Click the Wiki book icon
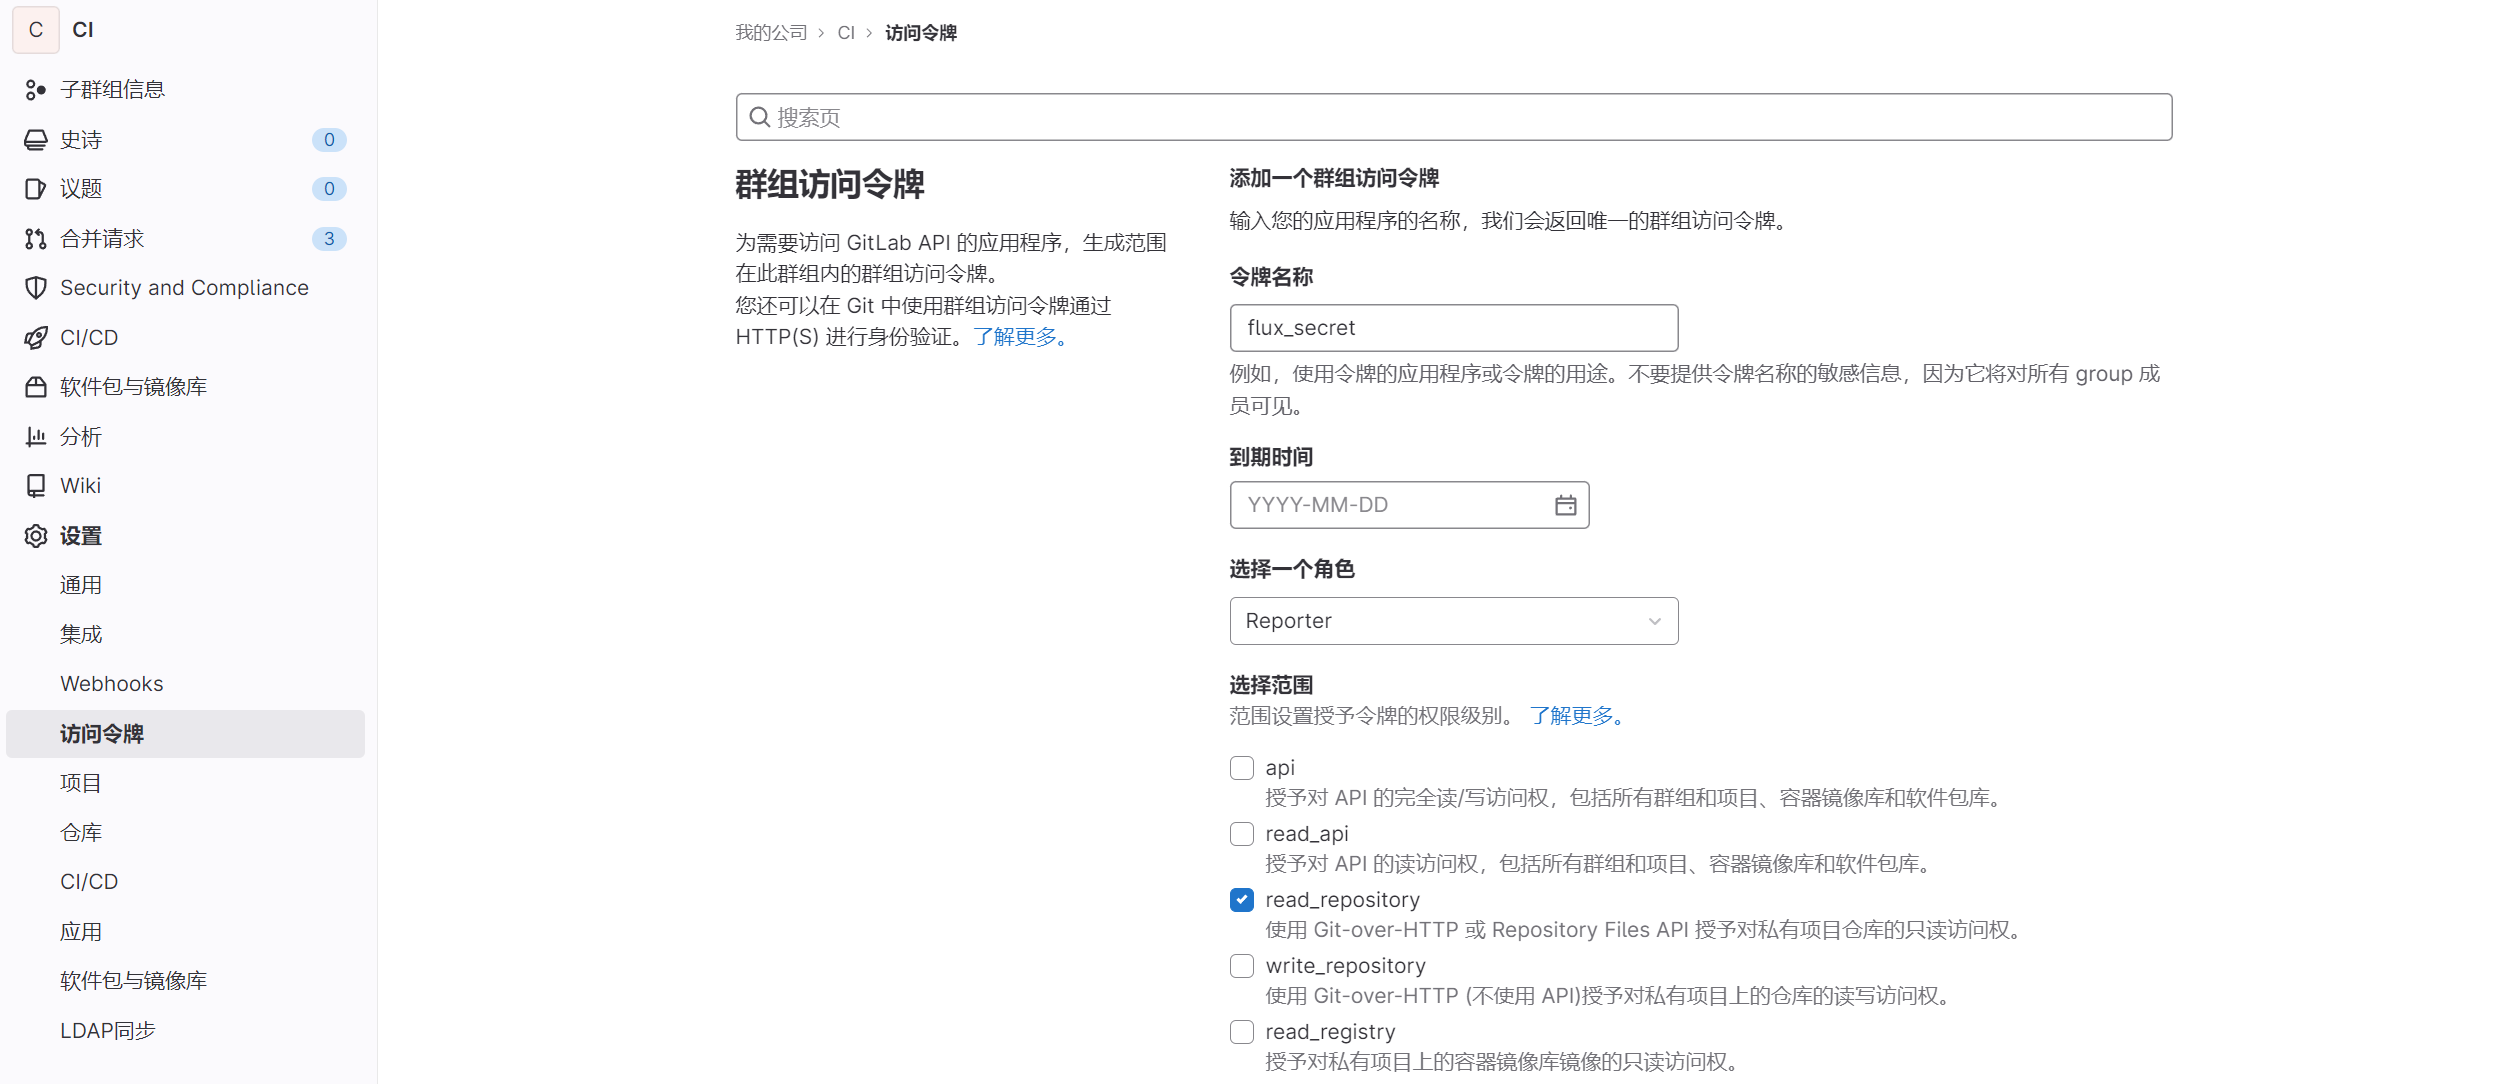The image size is (2518, 1084). (36, 486)
